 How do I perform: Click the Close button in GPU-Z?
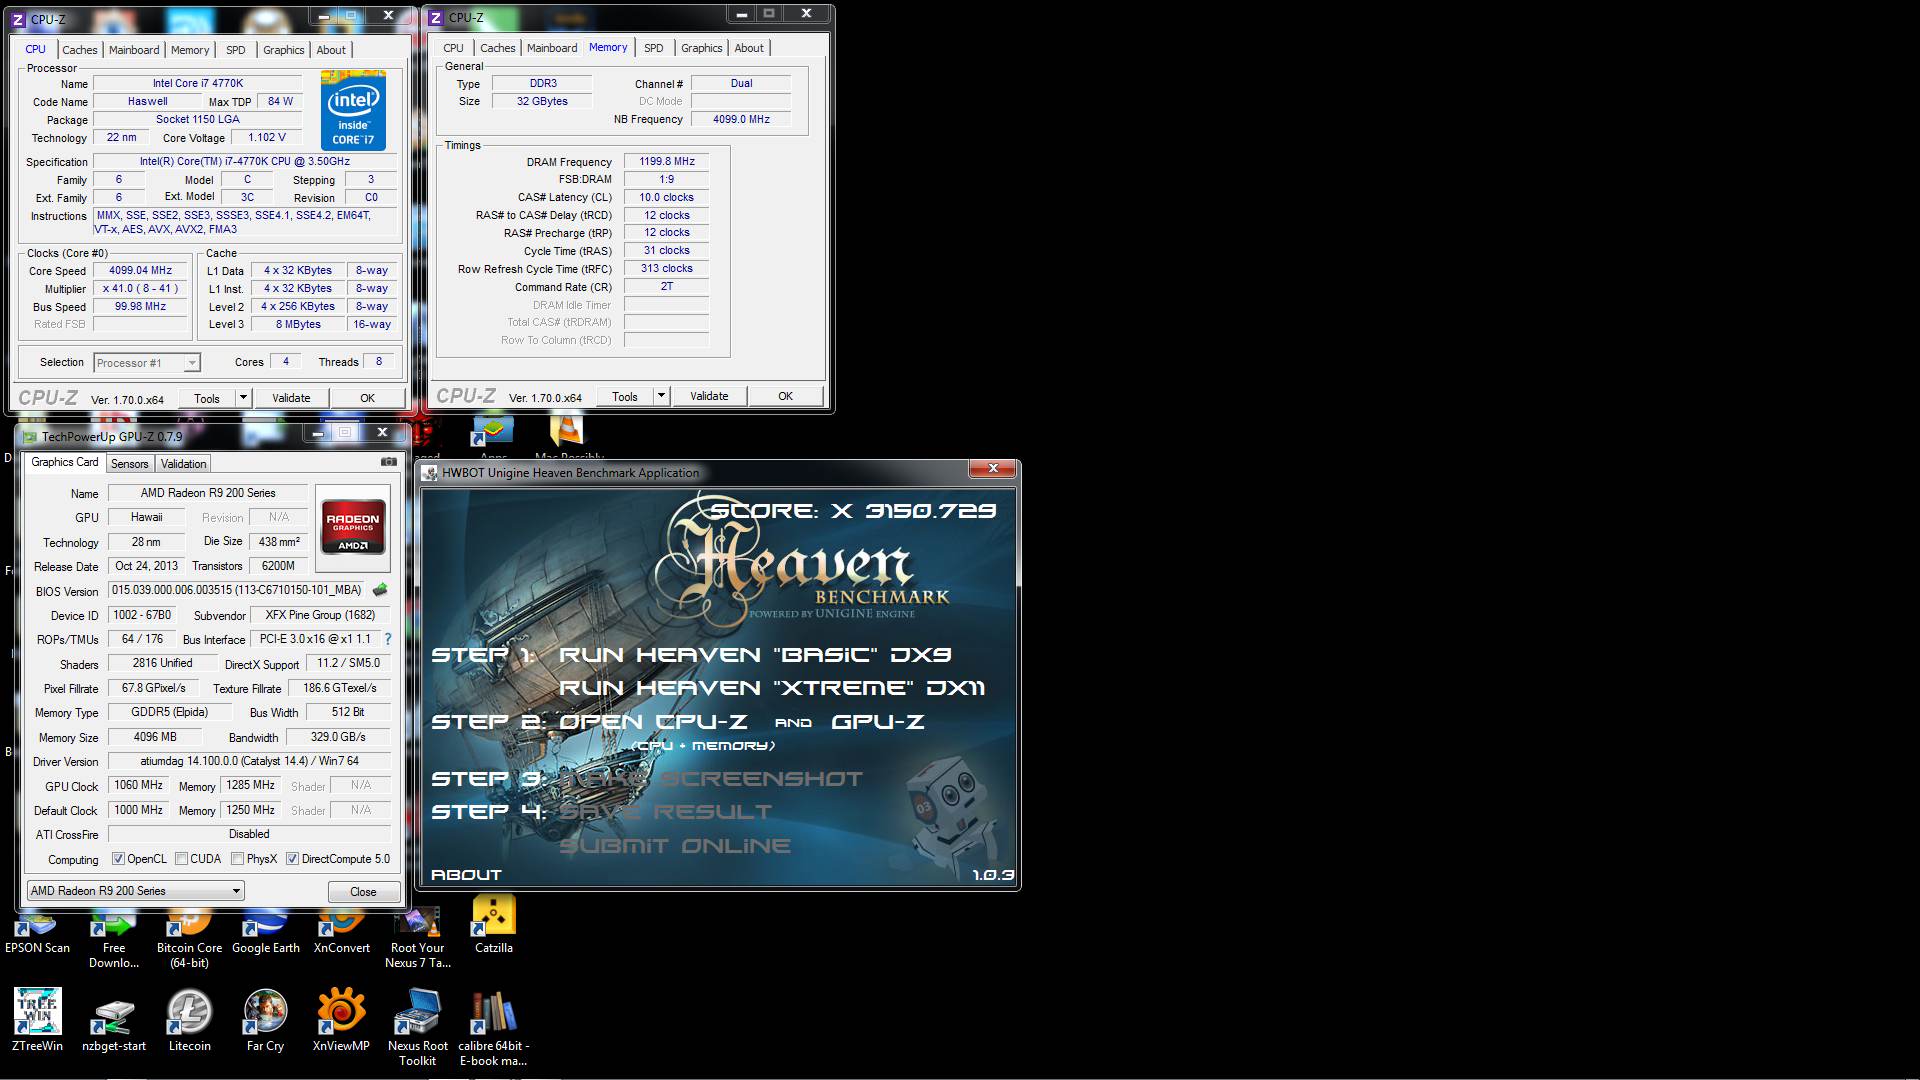pos(363,892)
